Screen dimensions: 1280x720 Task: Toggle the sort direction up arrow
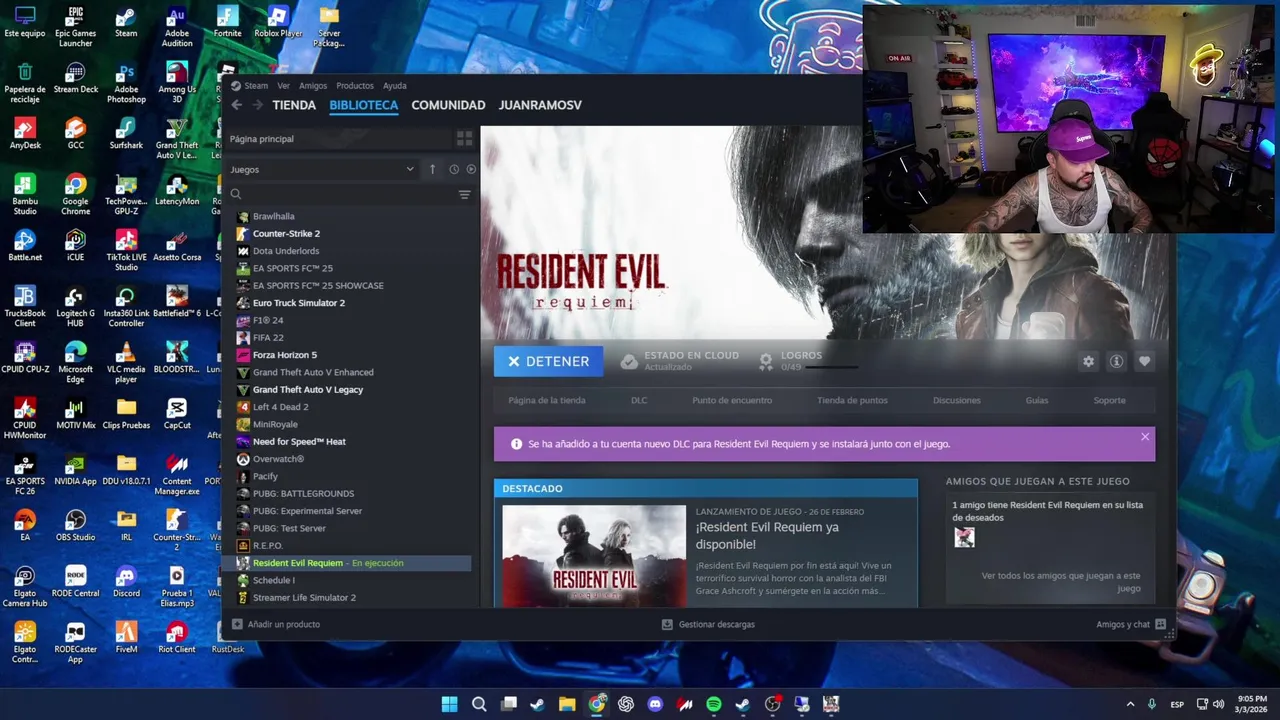tap(432, 169)
